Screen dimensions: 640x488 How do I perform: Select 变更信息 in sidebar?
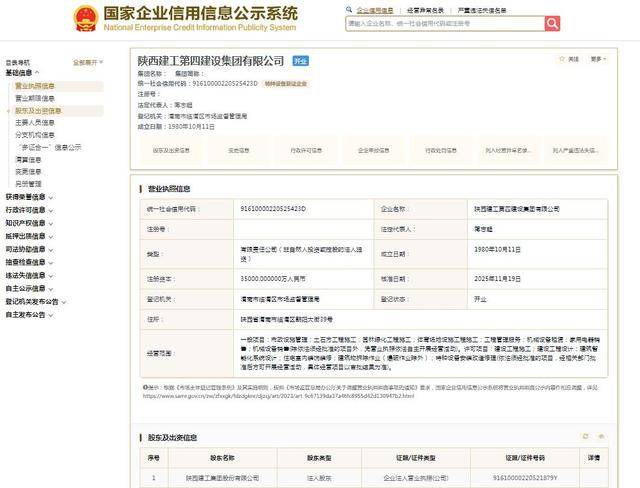click(x=28, y=172)
